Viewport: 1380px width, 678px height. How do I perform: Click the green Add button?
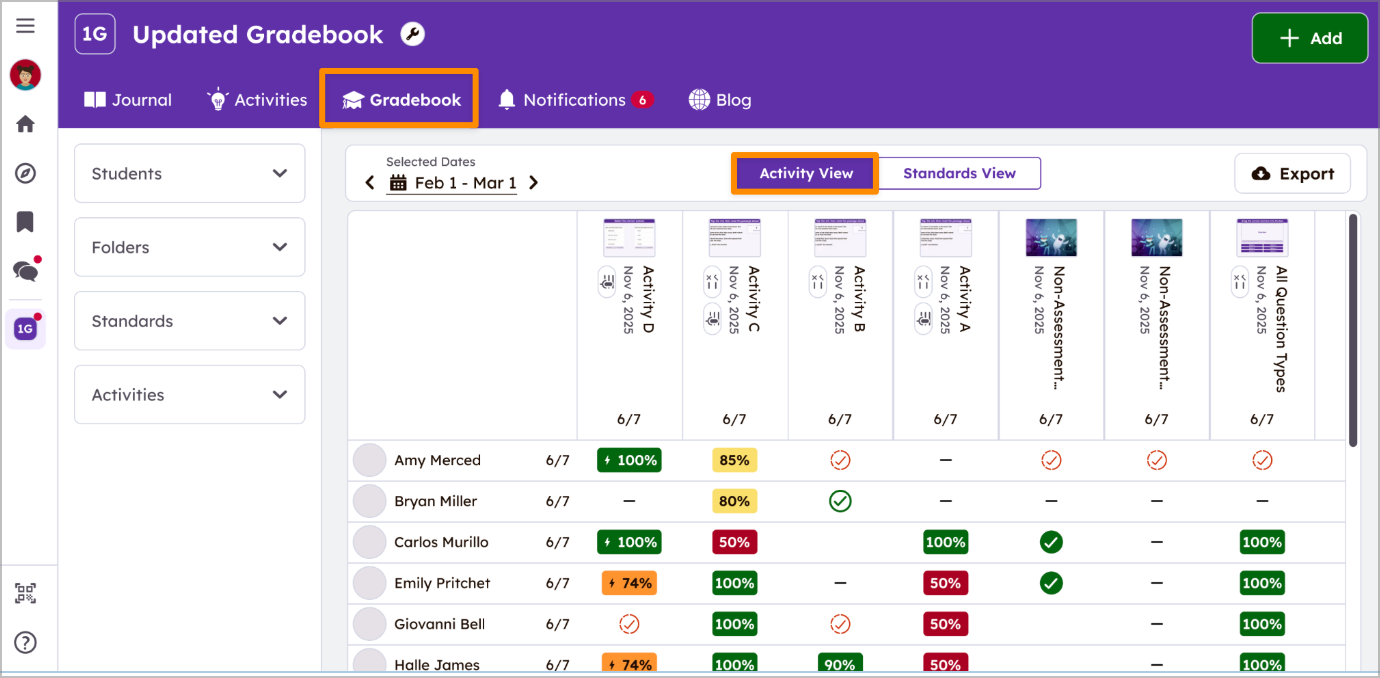[x=1309, y=38]
